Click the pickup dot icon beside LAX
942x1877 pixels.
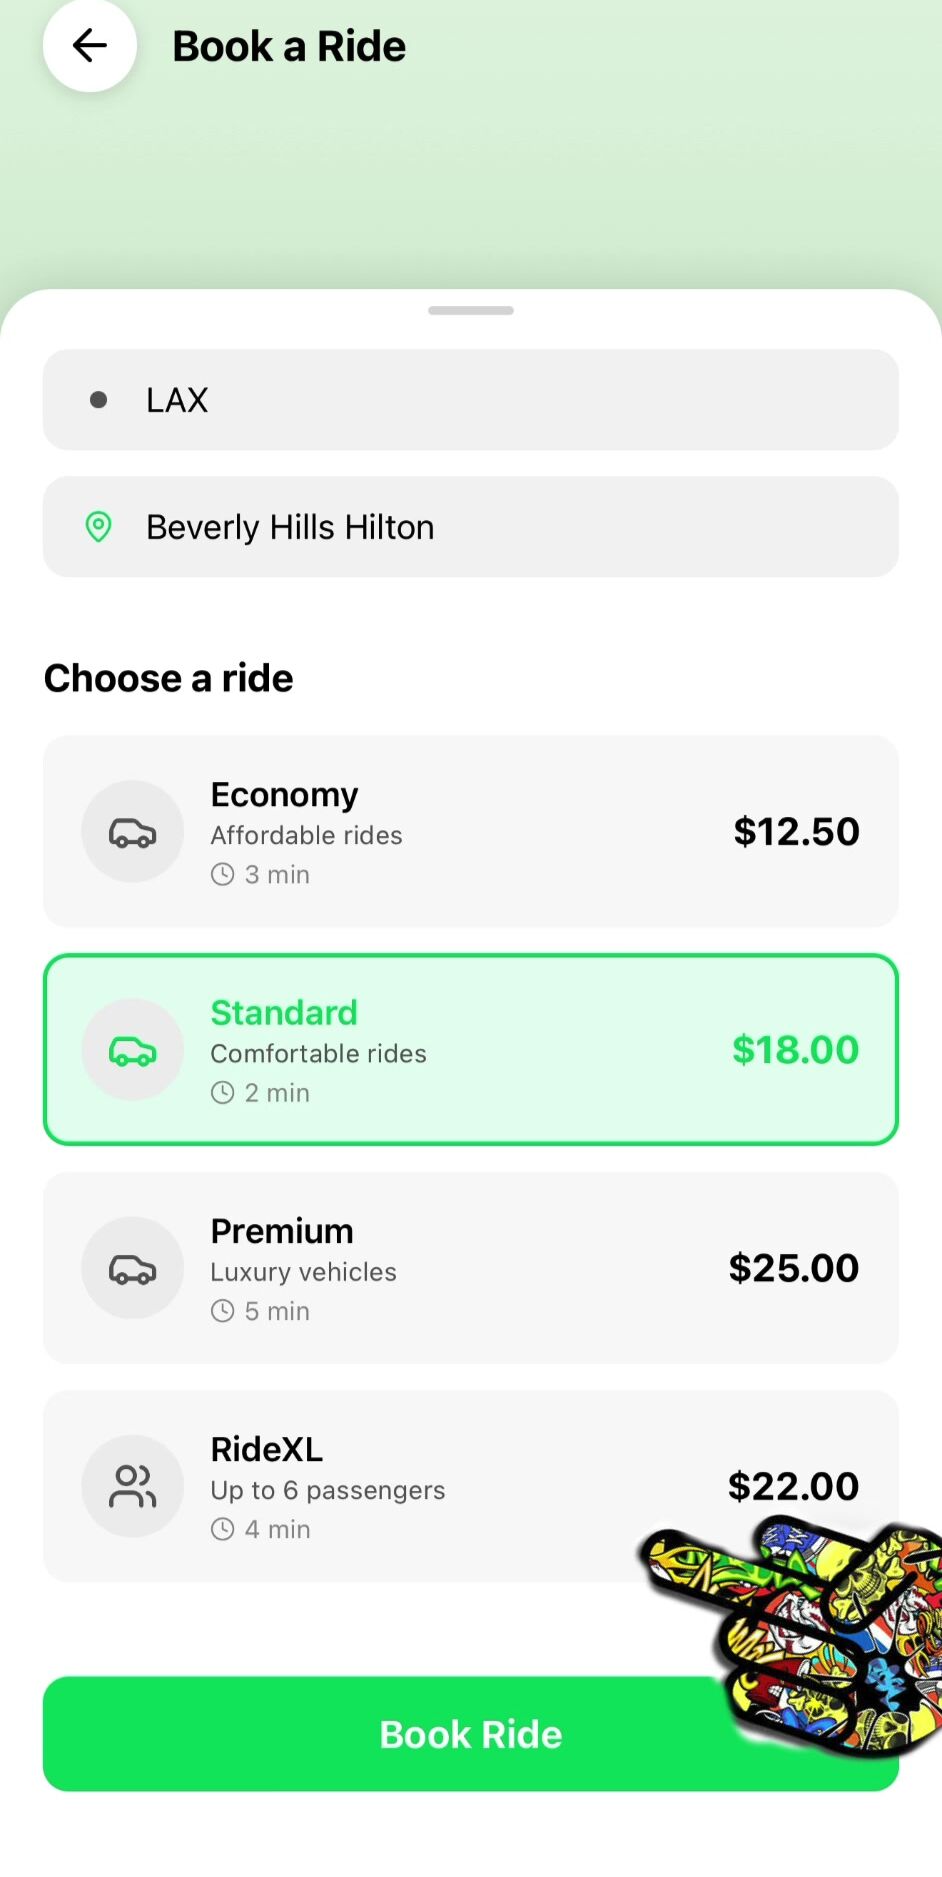[x=98, y=400]
